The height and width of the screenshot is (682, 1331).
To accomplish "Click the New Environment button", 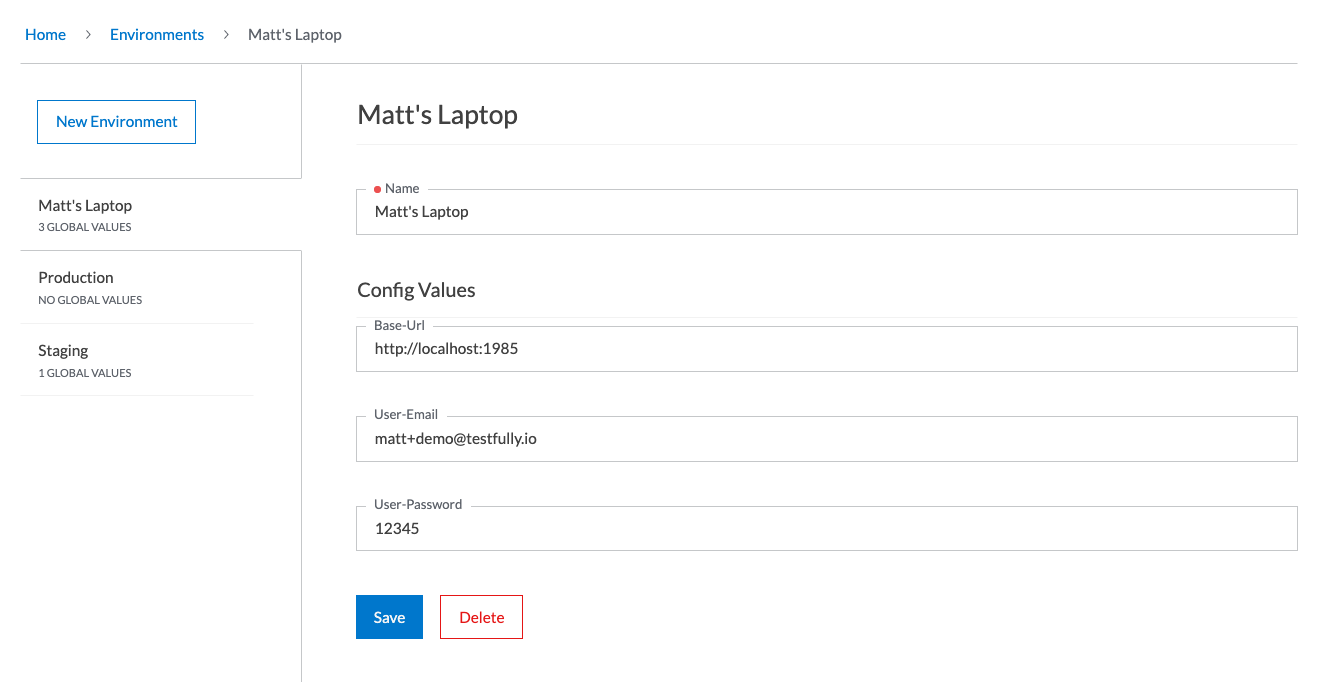I will 116,122.
